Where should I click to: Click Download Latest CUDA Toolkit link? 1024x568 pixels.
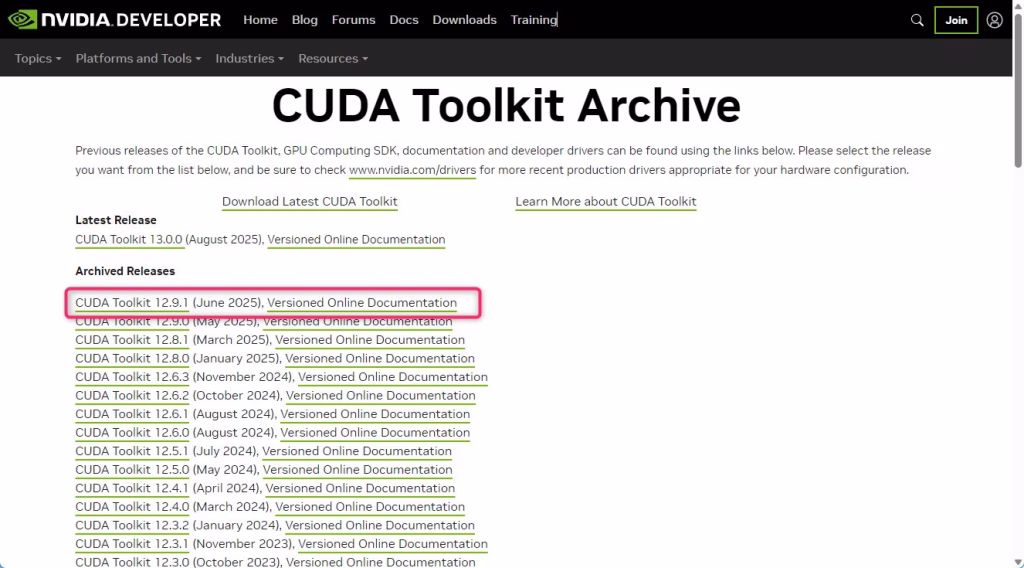point(310,202)
